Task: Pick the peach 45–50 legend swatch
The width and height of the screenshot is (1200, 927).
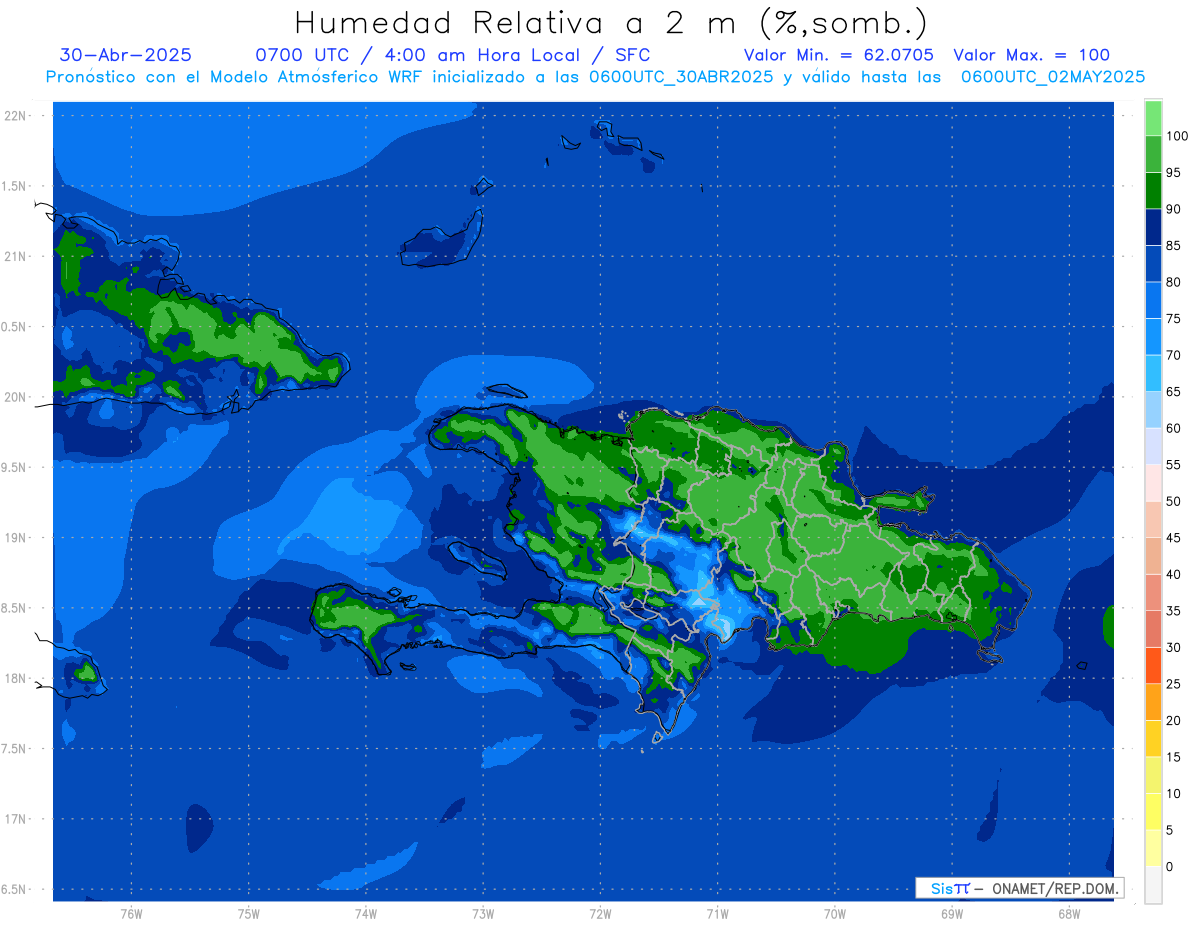Action: pos(1153,520)
